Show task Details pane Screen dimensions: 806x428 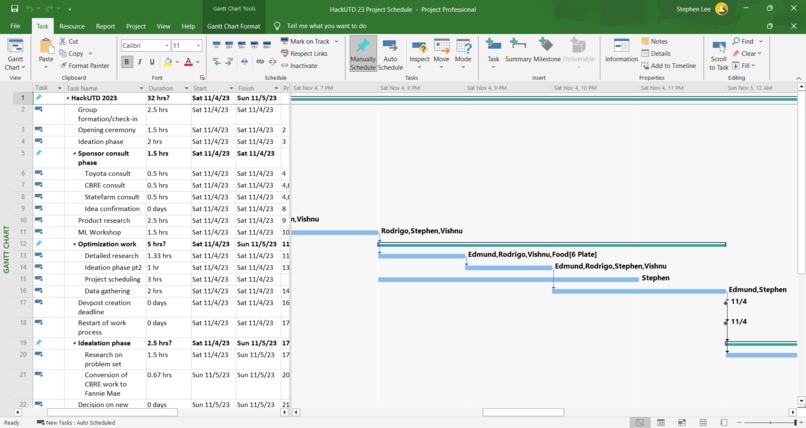pyautogui.click(x=655, y=53)
